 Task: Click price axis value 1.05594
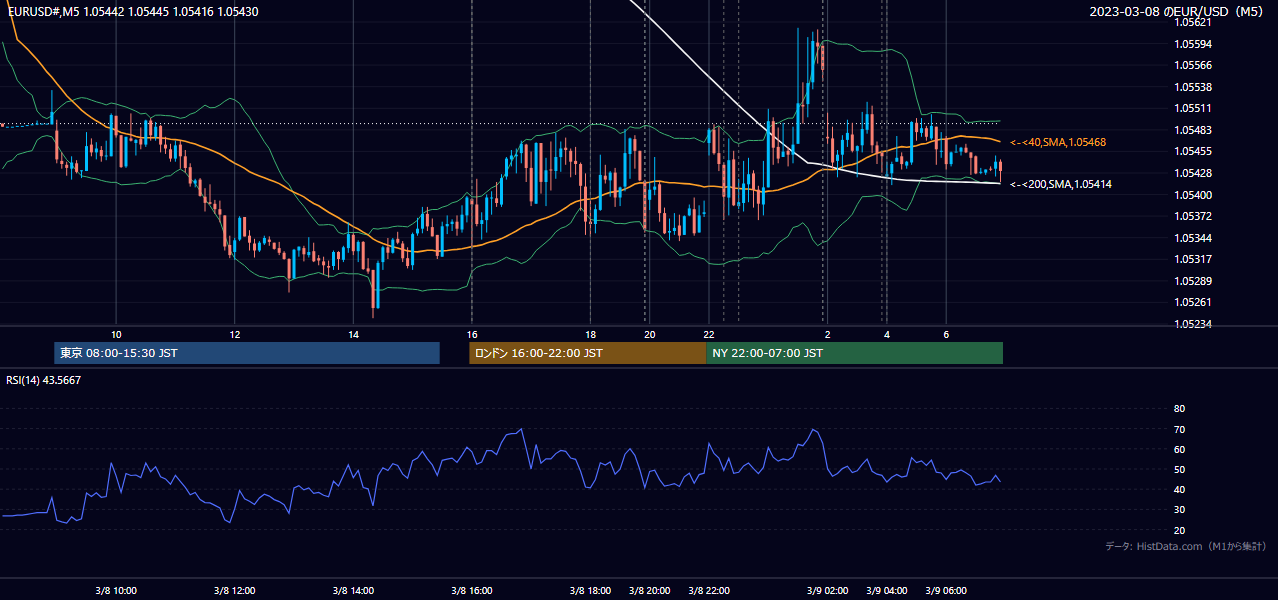click(x=1193, y=44)
